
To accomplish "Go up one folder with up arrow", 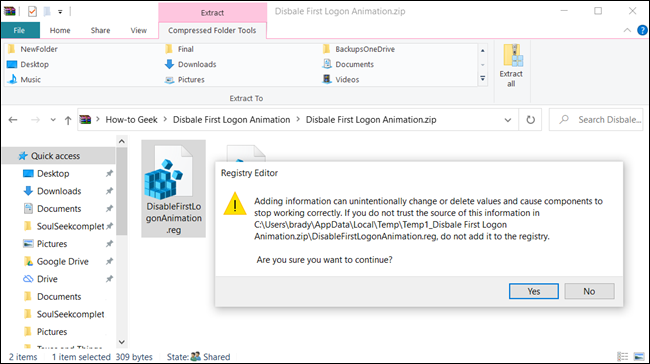I will pos(68,120).
